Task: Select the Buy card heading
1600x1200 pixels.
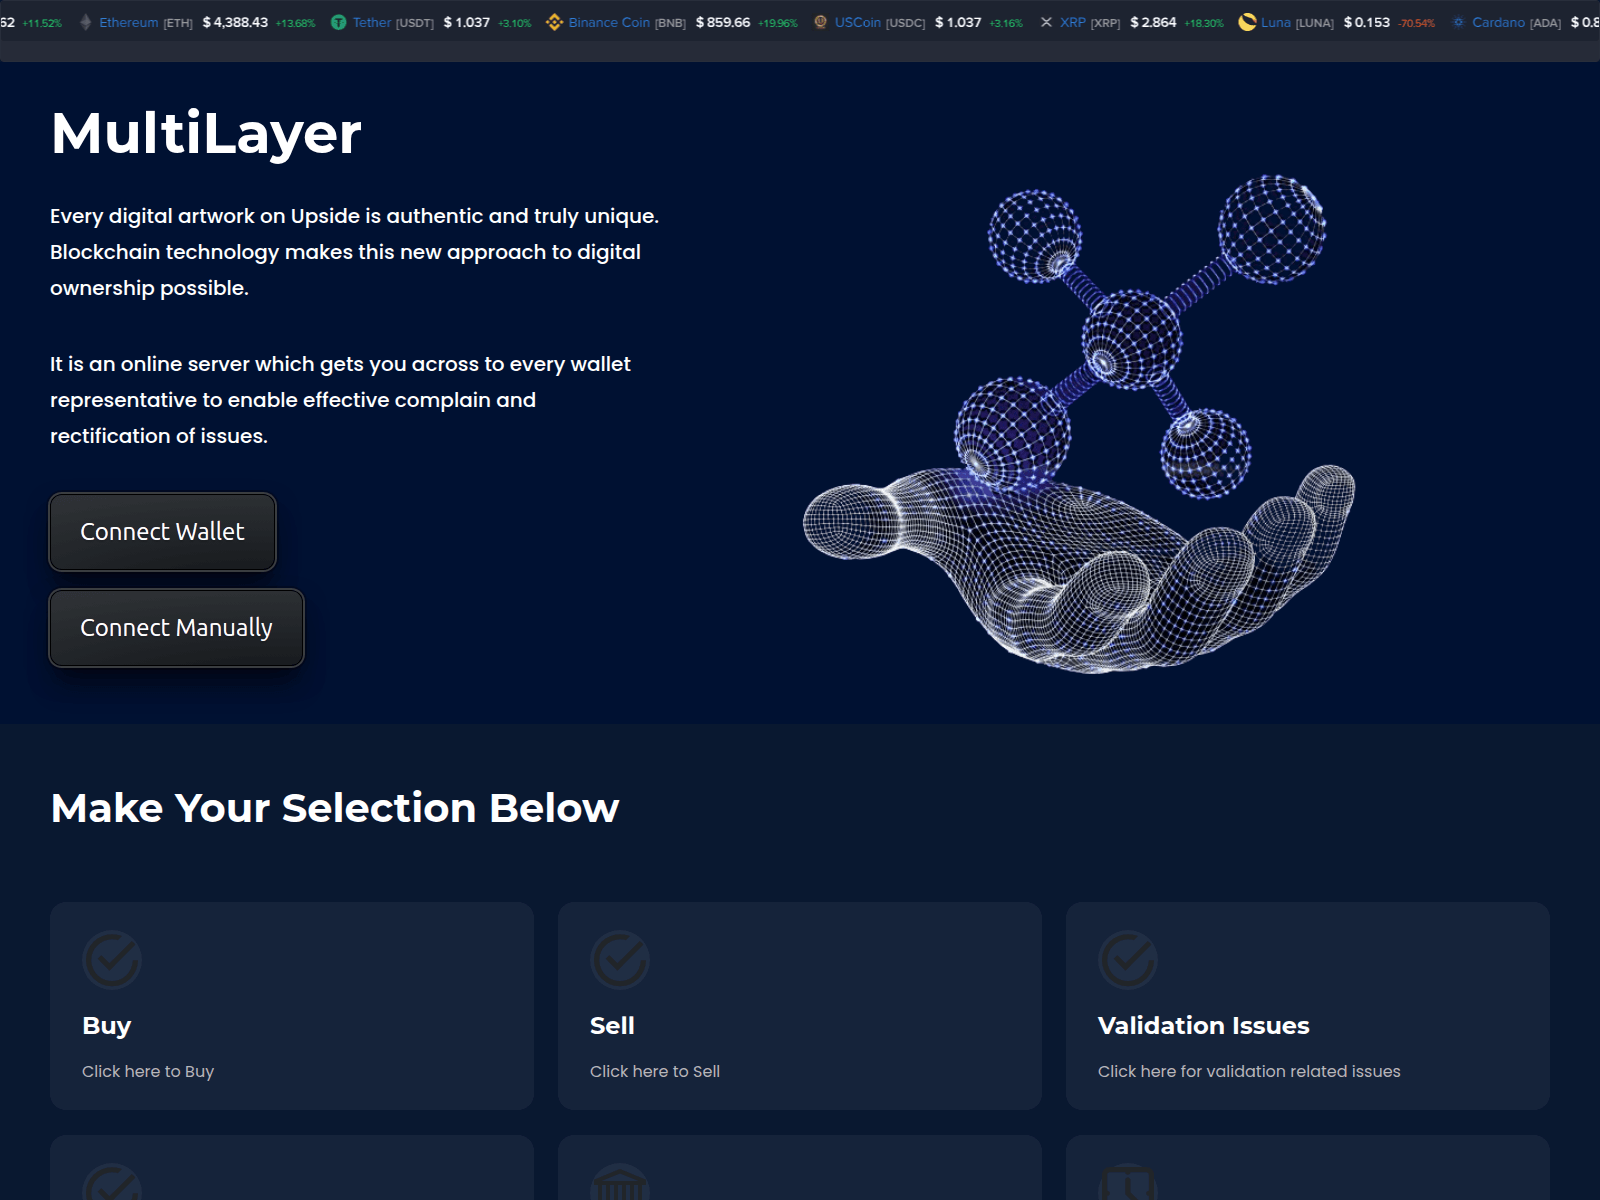Action: [107, 1026]
